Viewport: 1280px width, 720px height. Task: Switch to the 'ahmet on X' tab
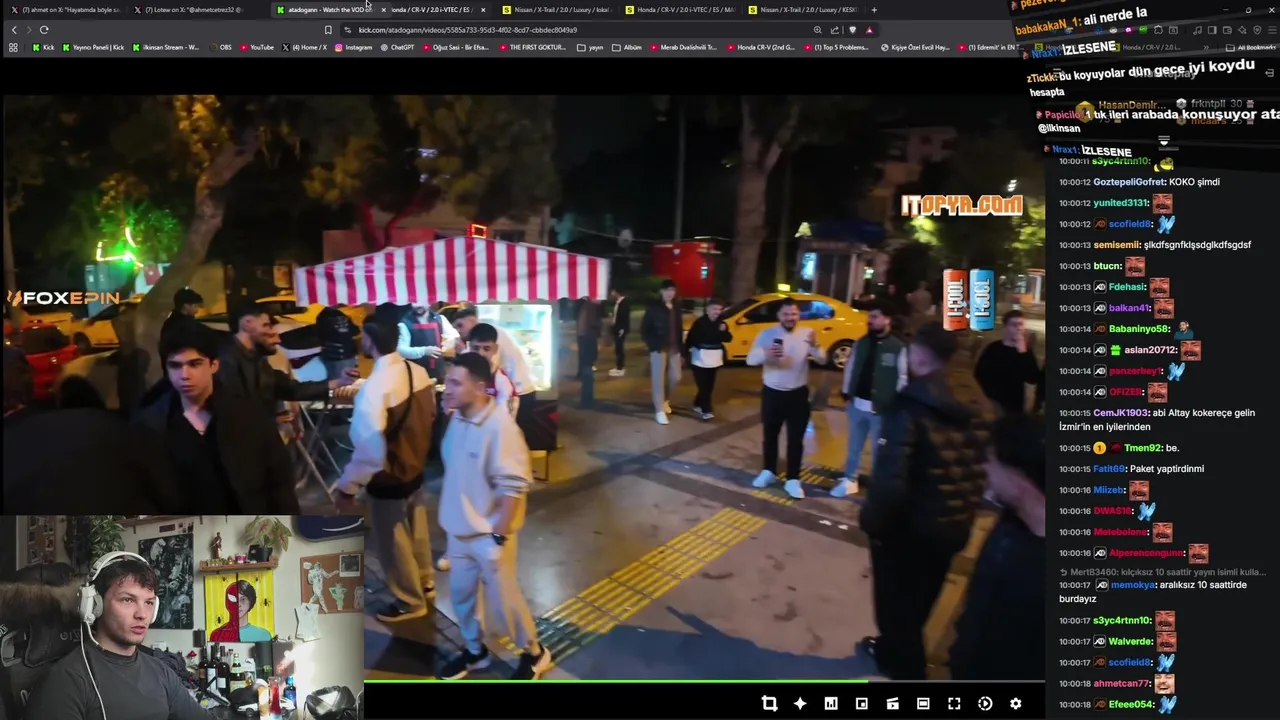(x=66, y=10)
